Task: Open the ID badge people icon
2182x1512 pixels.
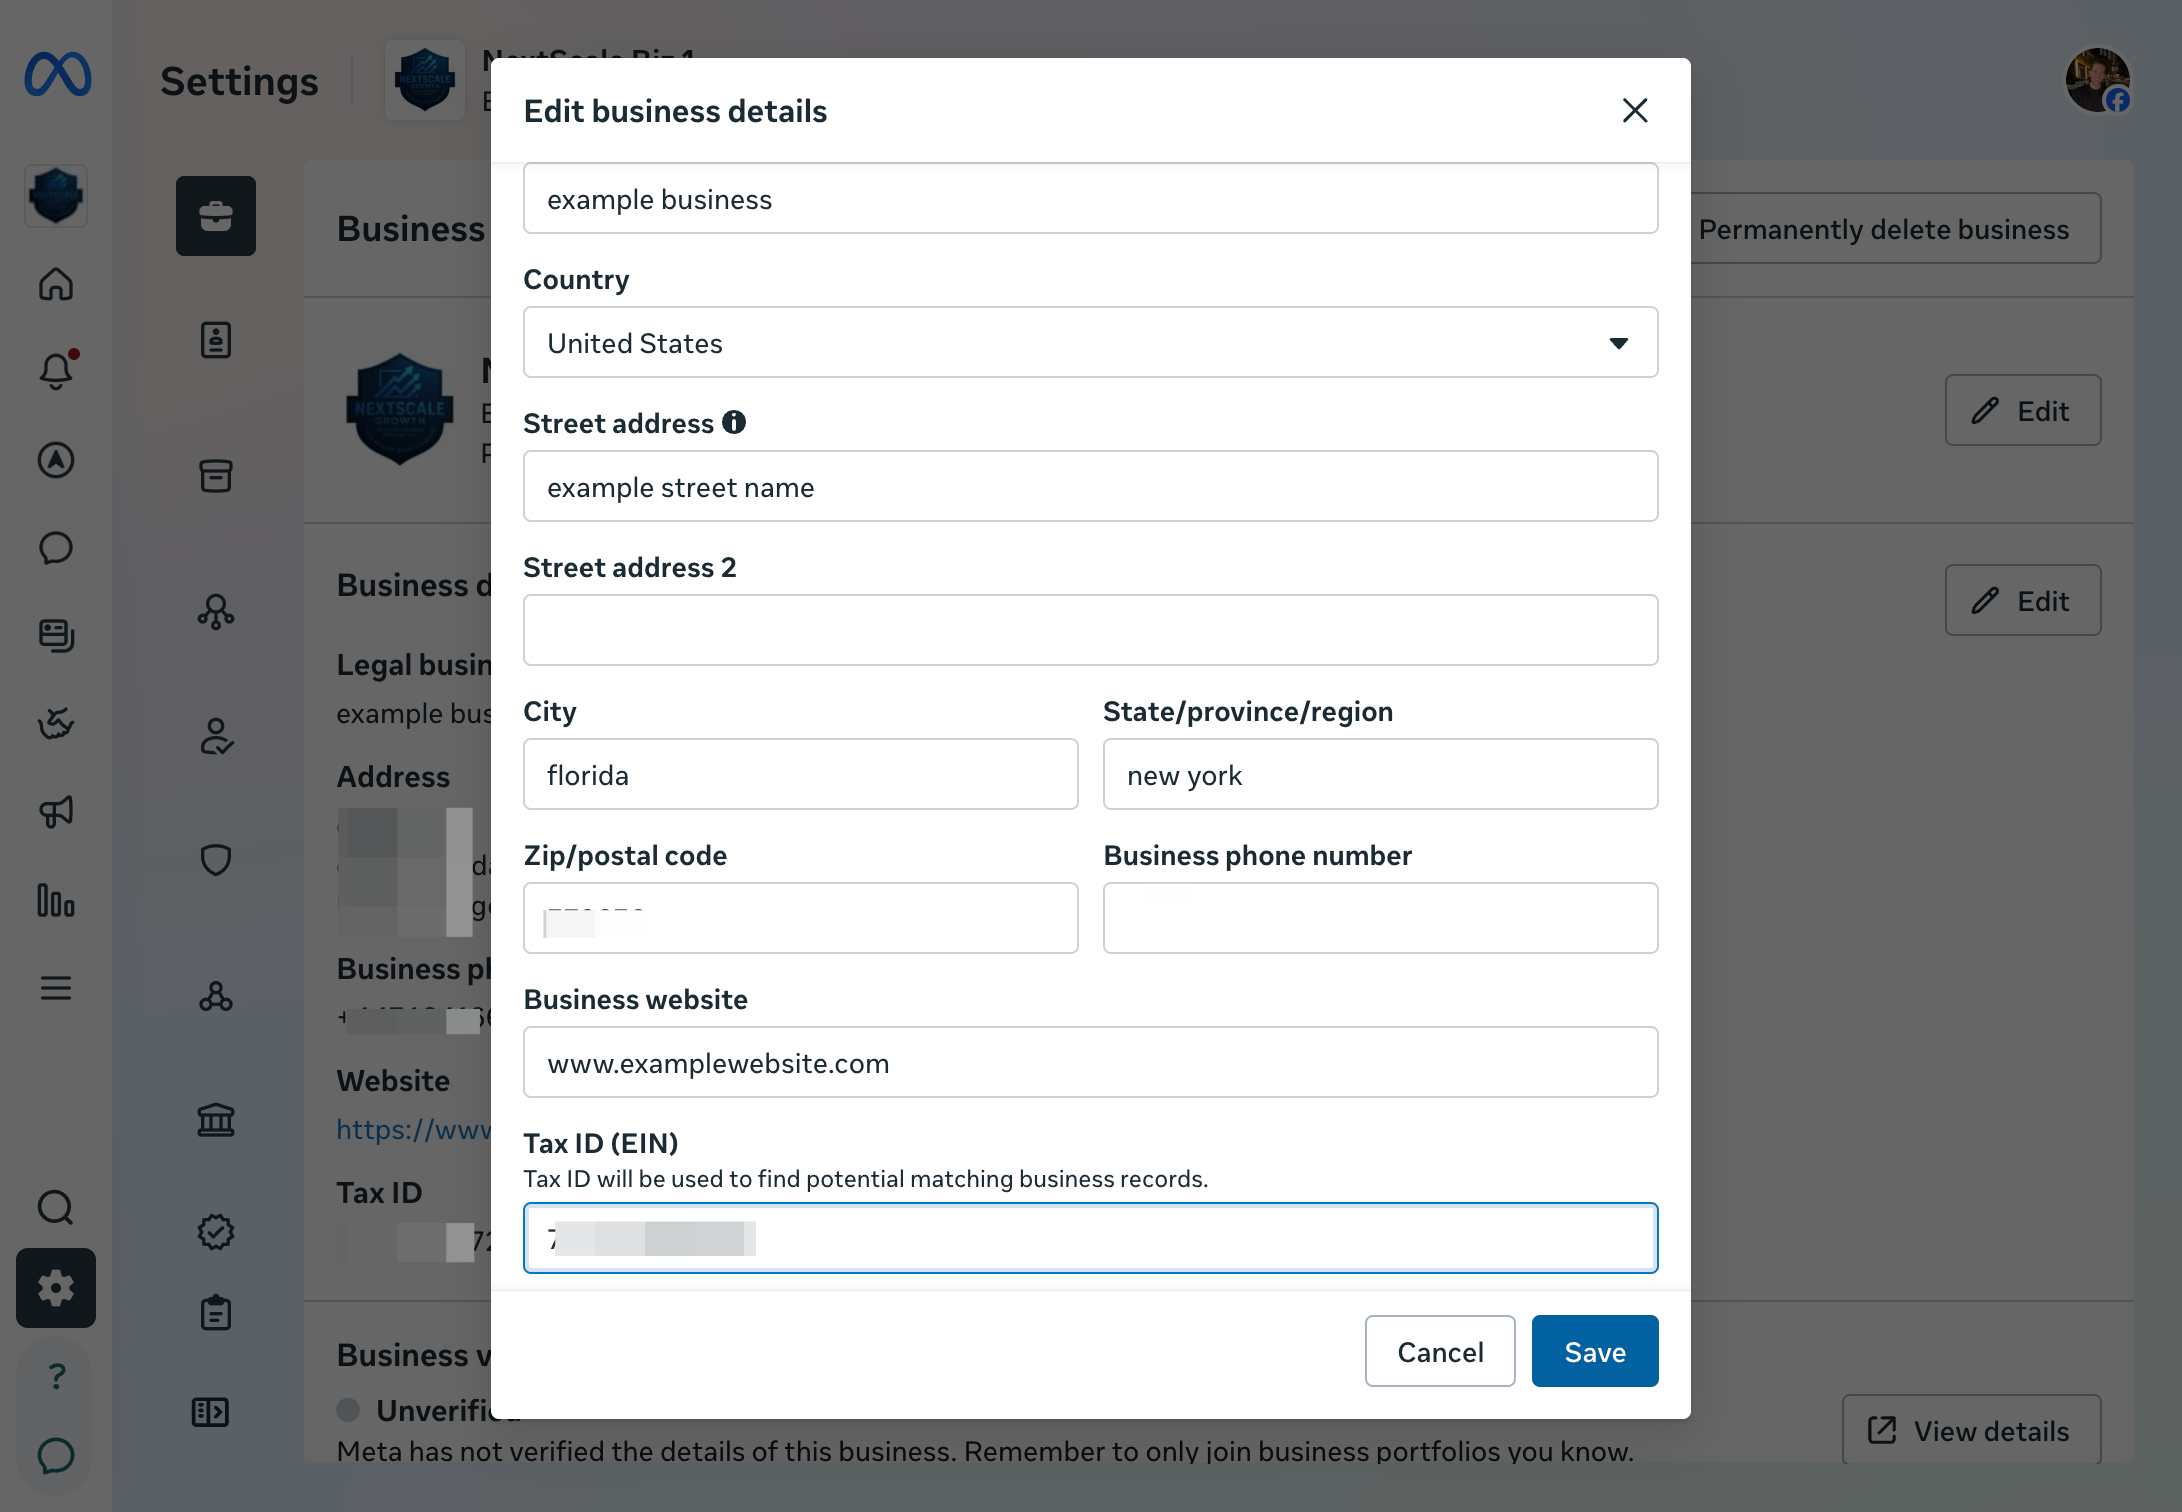Action: (x=216, y=340)
